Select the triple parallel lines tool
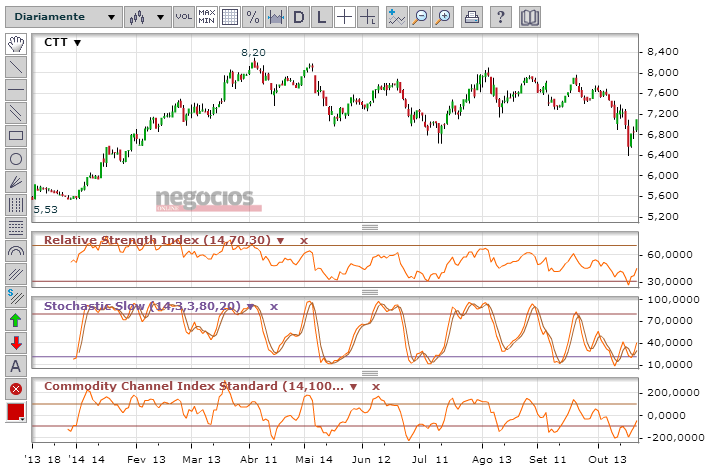This screenshot has width=709, height=470. [16, 274]
